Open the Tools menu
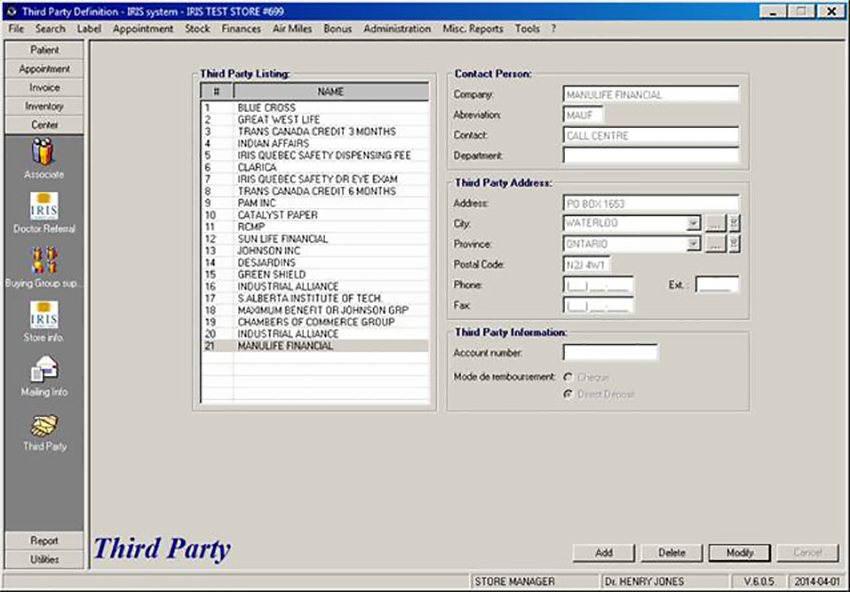 pyautogui.click(x=527, y=29)
